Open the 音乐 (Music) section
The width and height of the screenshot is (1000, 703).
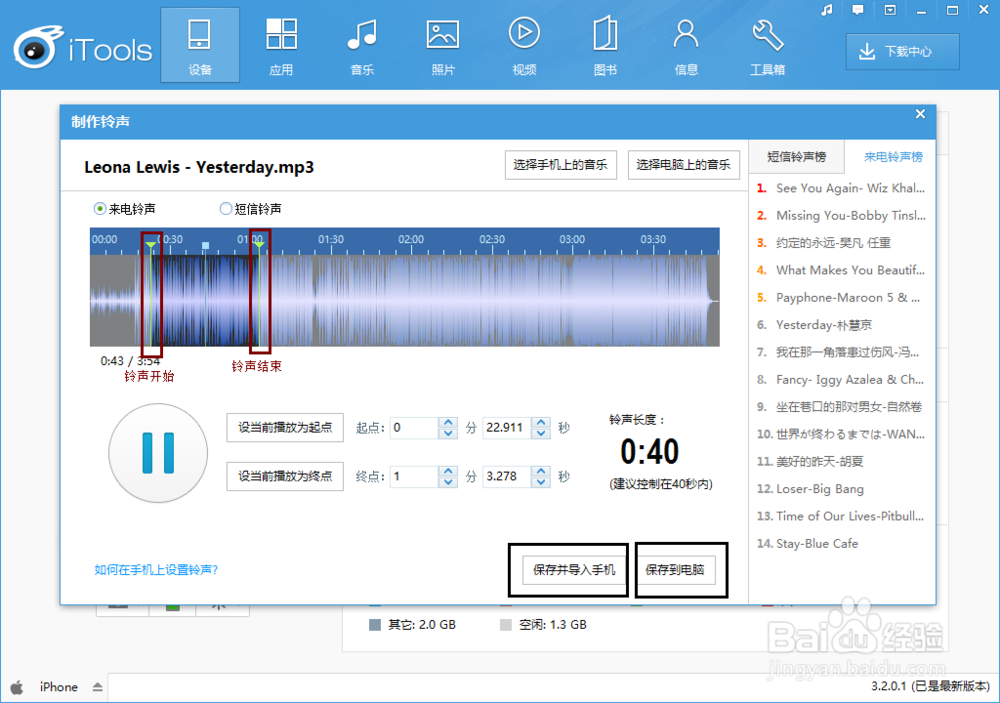[x=362, y=45]
